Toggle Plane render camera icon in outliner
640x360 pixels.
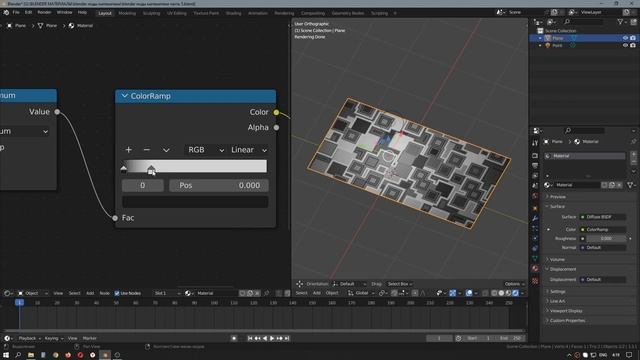coord(633,38)
